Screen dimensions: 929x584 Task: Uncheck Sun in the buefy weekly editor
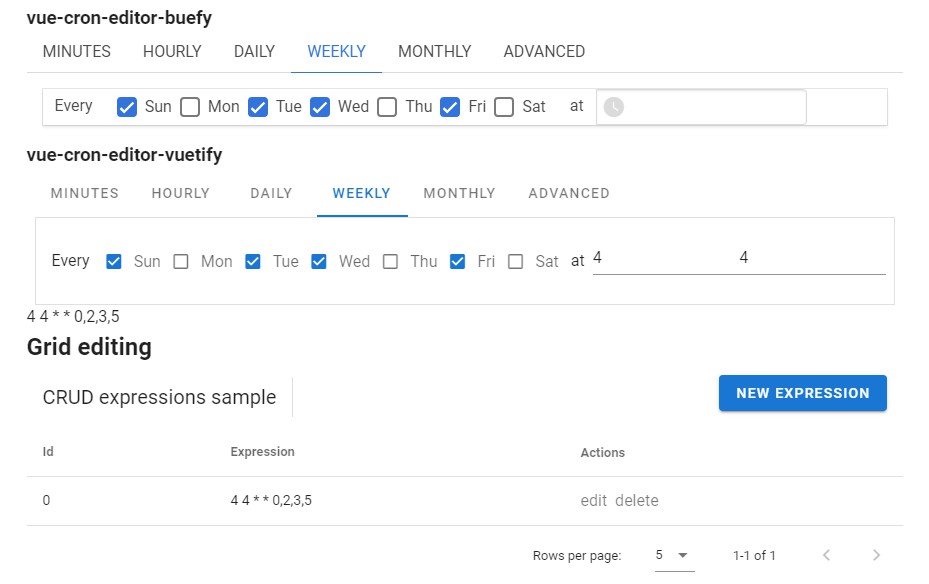click(x=127, y=107)
